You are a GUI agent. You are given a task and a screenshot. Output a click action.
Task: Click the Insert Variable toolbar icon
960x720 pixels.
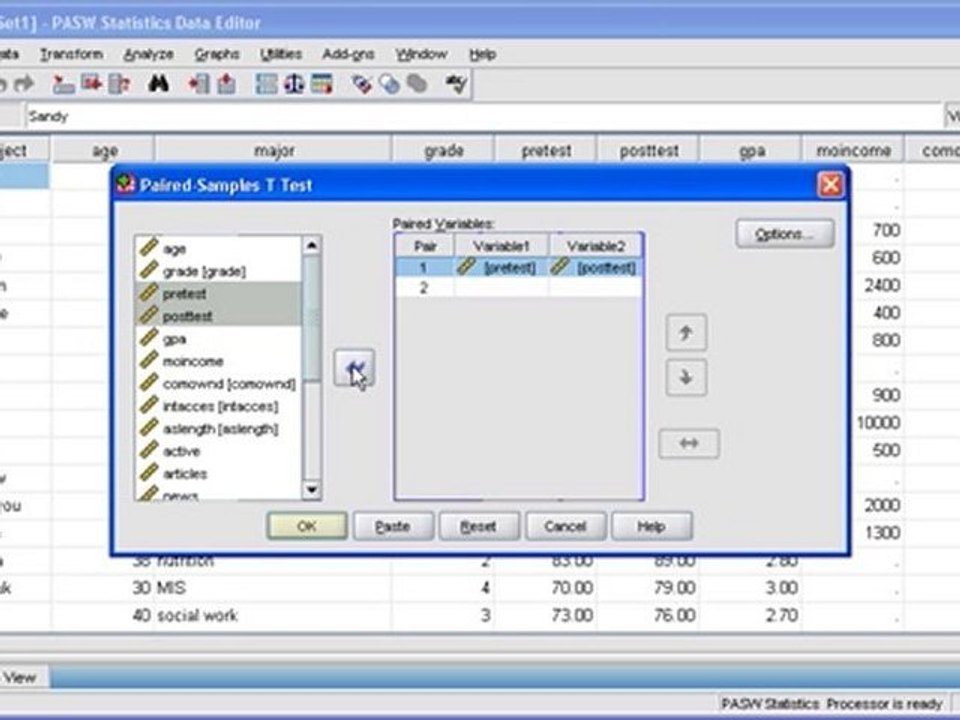[227, 84]
